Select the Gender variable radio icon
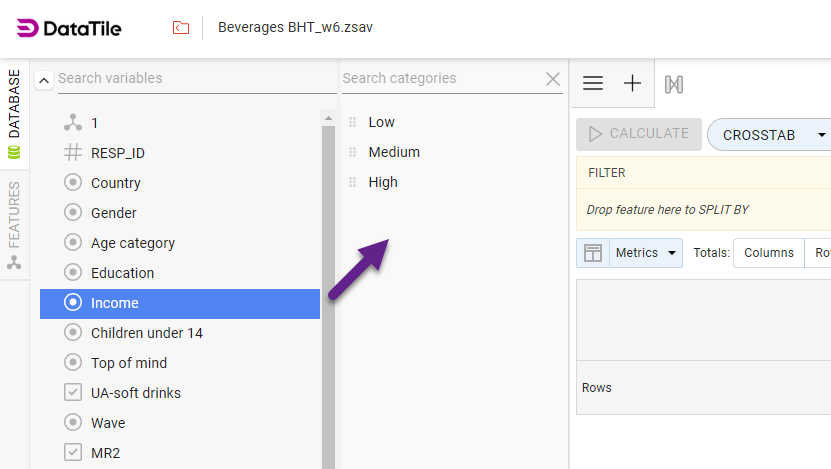Screen dimensions: 831x469 click(x=72, y=213)
